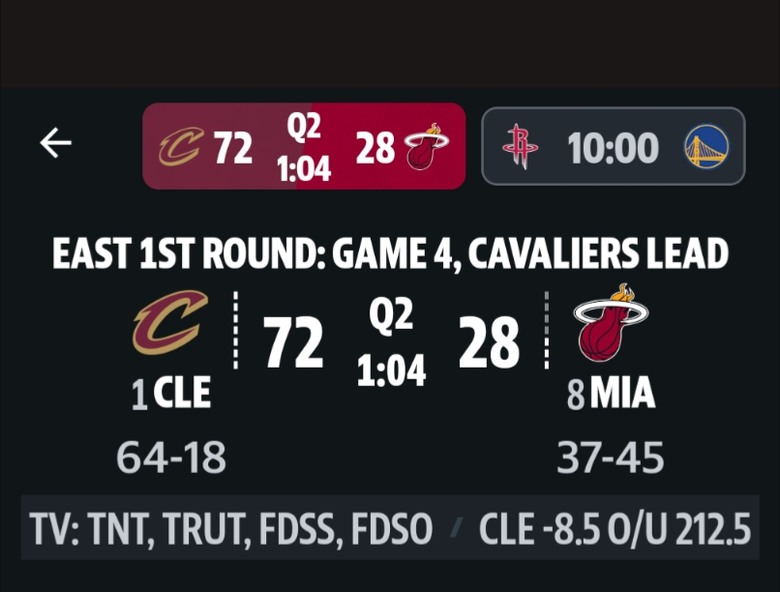Tap the back arrow icon
780x592 pixels.
coord(56,143)
